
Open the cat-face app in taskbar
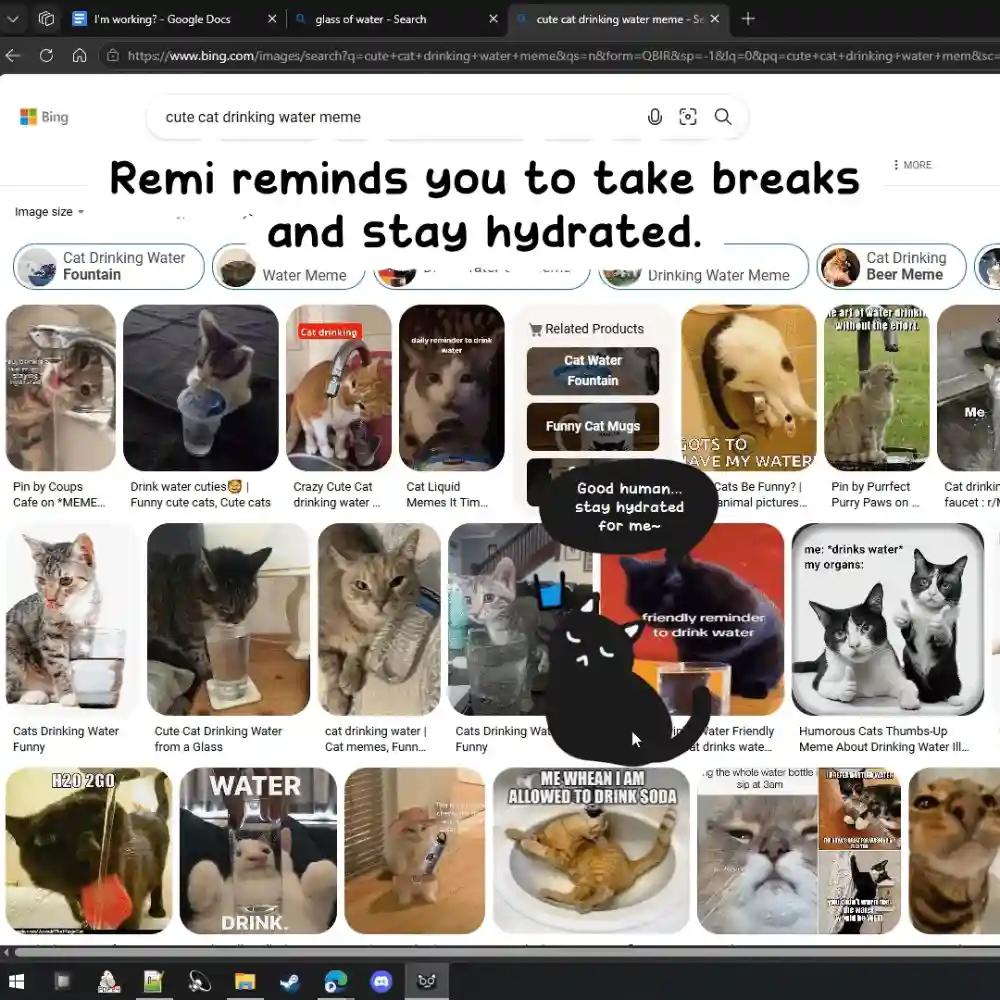point(427,981)
